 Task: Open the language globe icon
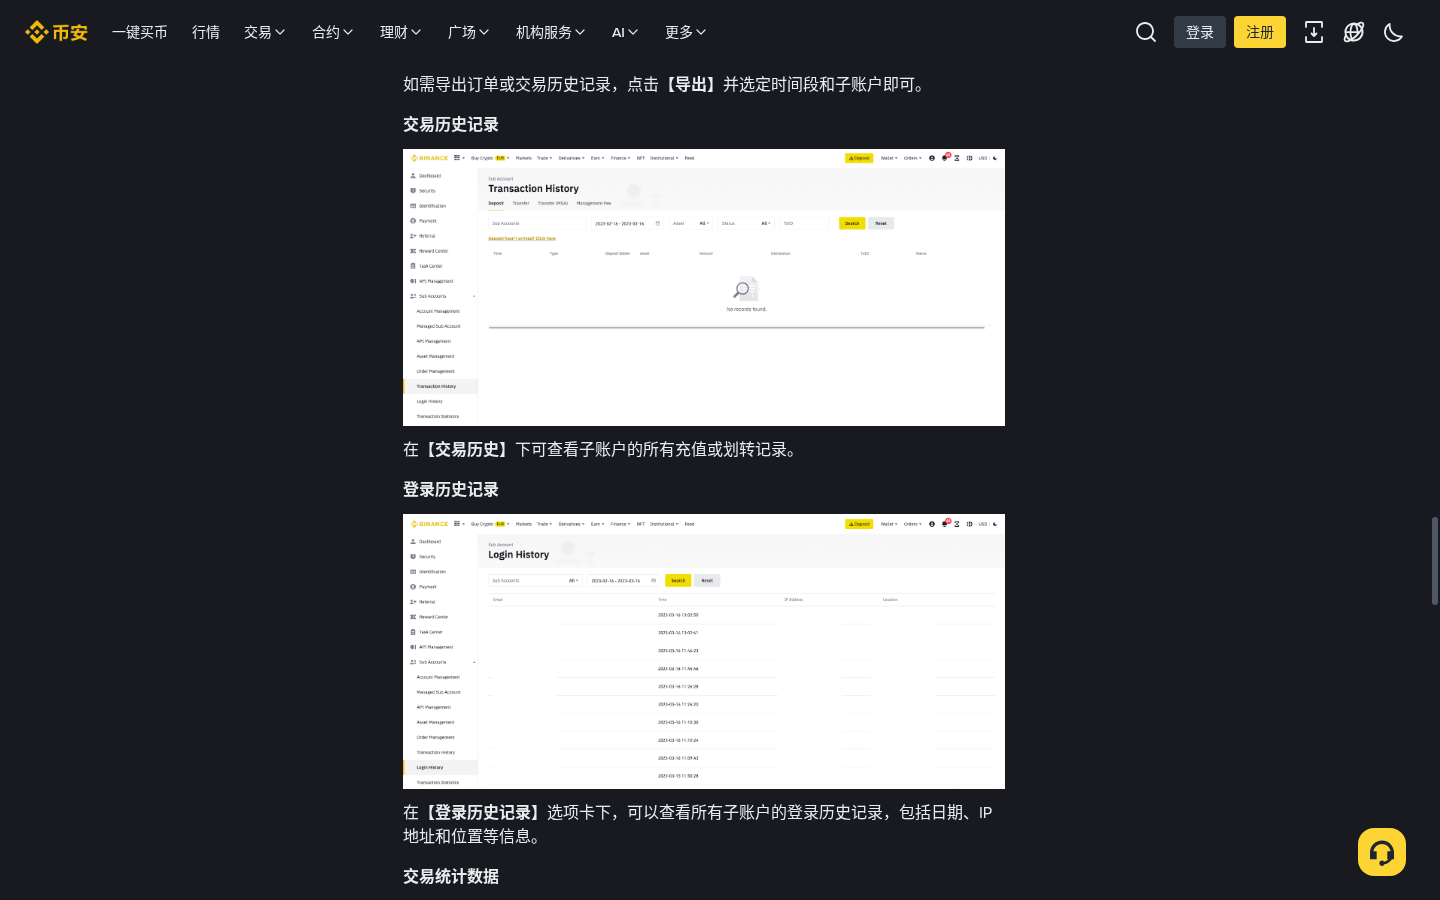[x=1354, y=32]
